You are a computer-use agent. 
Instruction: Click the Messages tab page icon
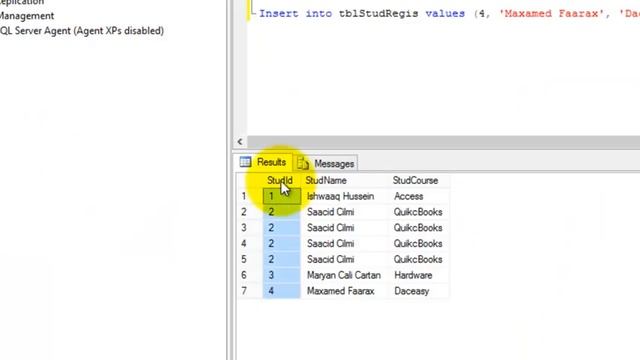303,164
